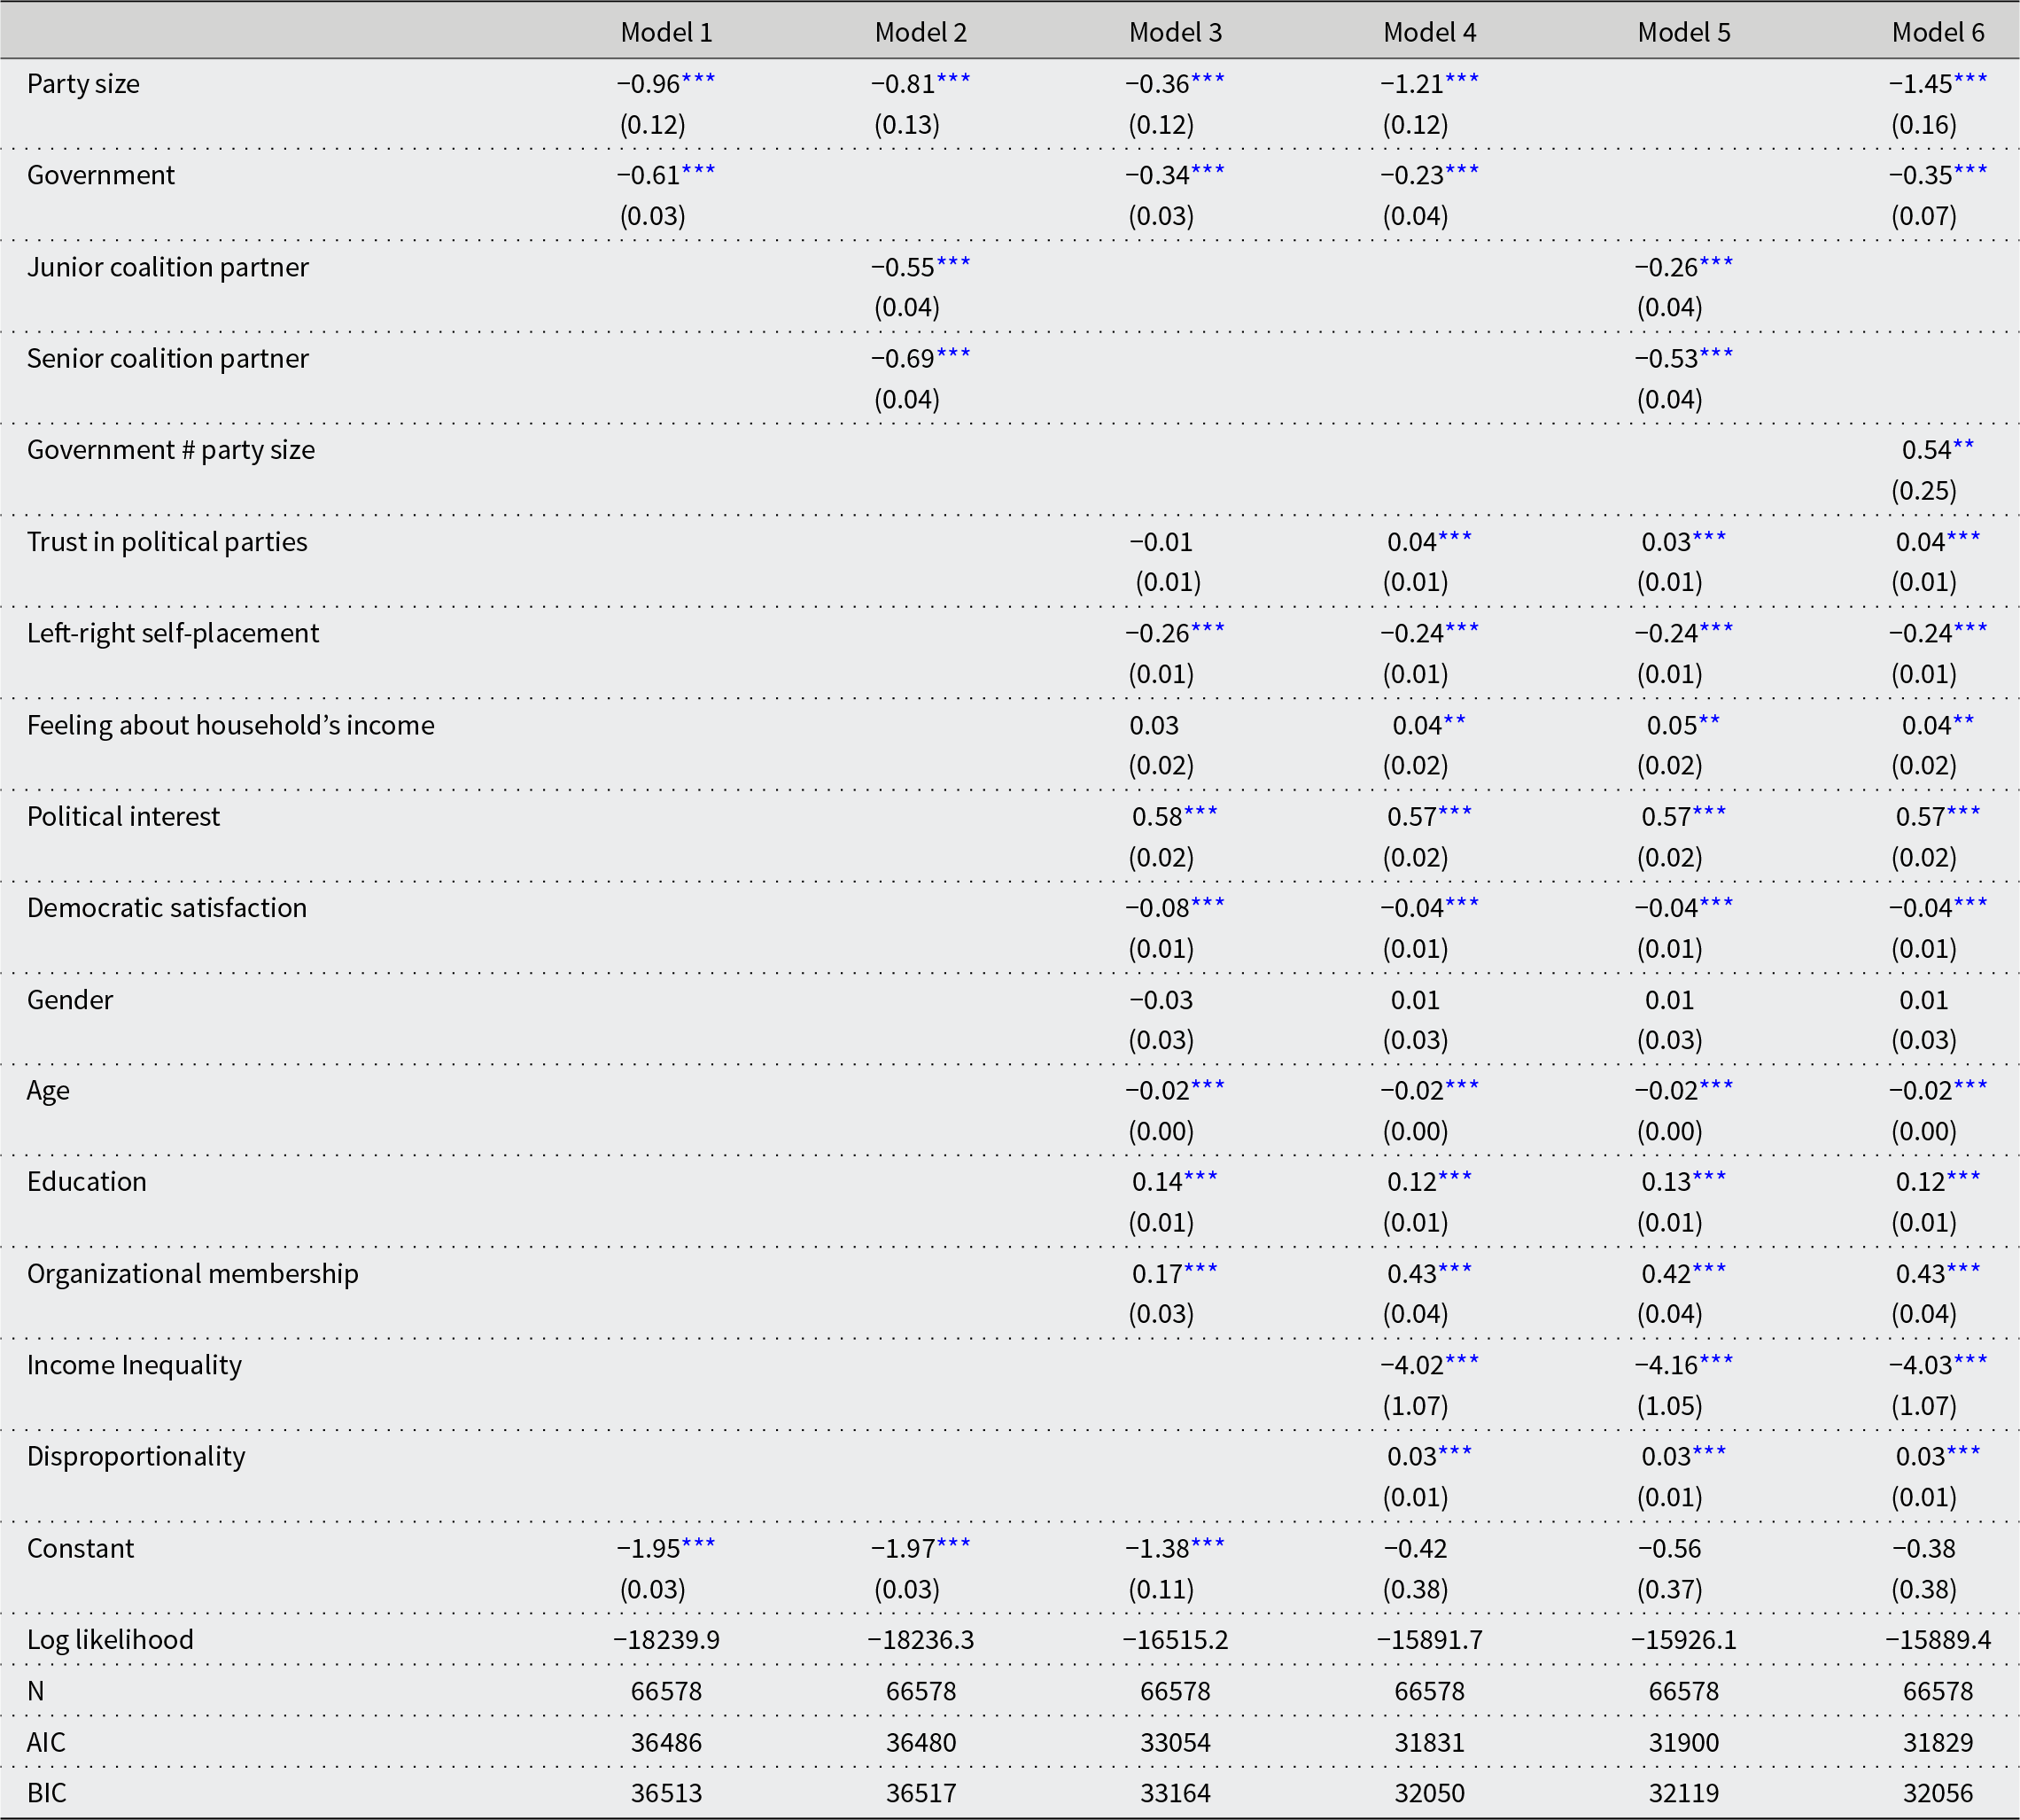The width and height of the screenshot is (2020, 1820).
Task: Select the Model 3 column header
Action: pos(1175,32)
